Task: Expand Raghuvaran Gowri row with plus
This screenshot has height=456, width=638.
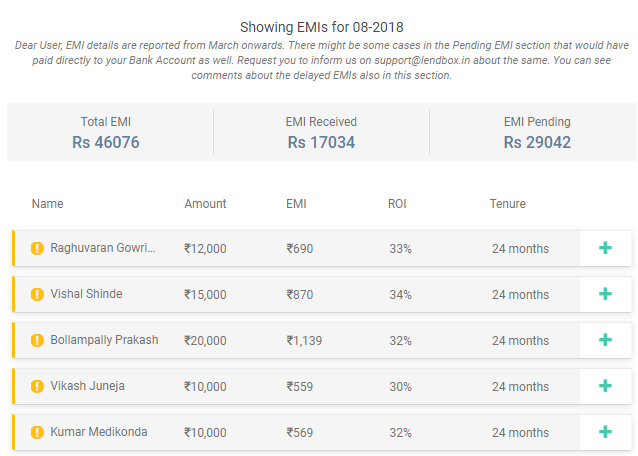Action: pos(605,248)
